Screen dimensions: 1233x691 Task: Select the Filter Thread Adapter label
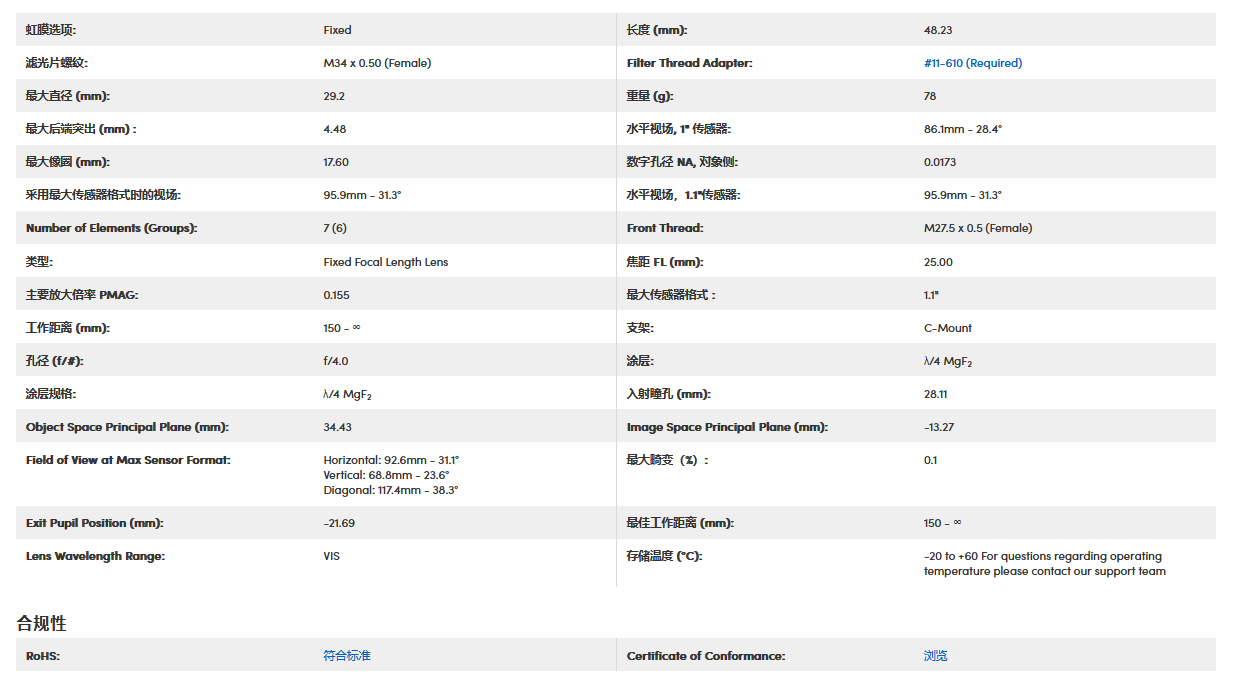pos(689,63)
